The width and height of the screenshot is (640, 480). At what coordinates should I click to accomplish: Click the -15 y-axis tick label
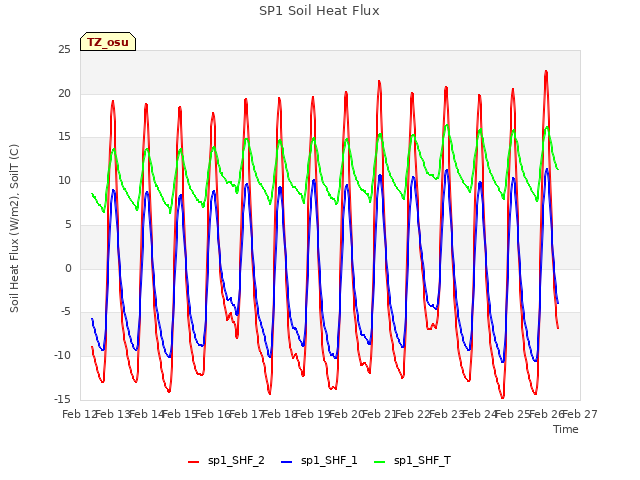pos(62,400)
